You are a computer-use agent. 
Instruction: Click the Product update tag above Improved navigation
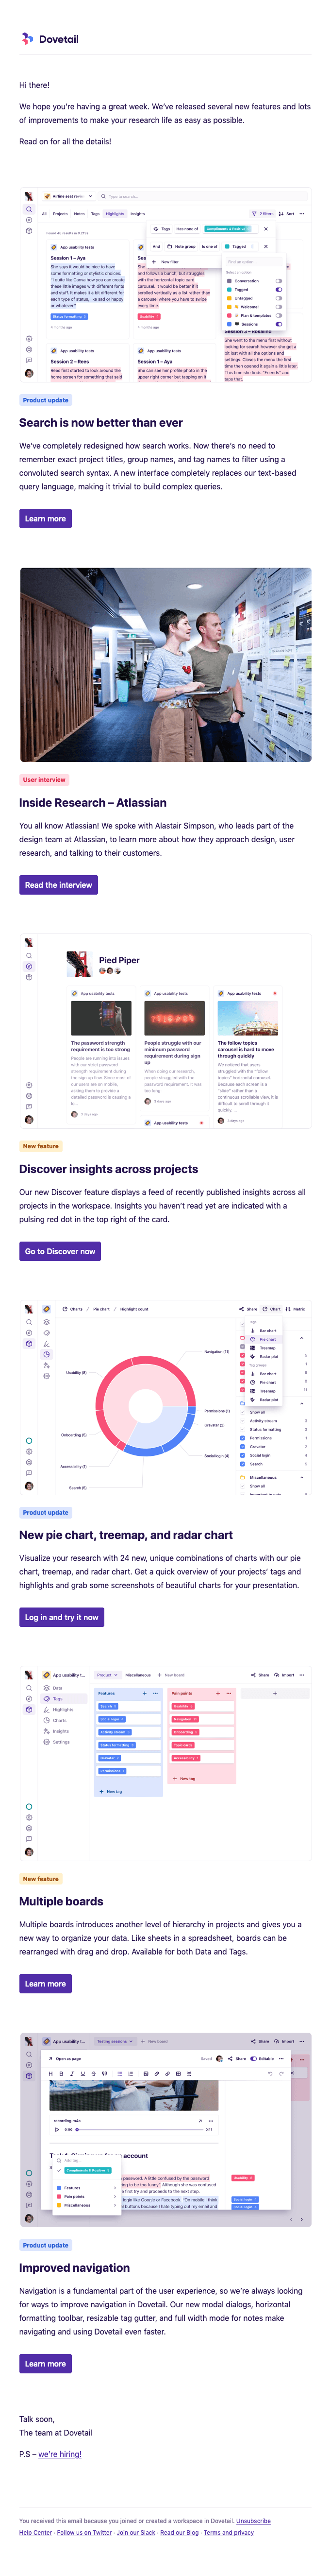pyautogui.click(x=45, y=2245)
